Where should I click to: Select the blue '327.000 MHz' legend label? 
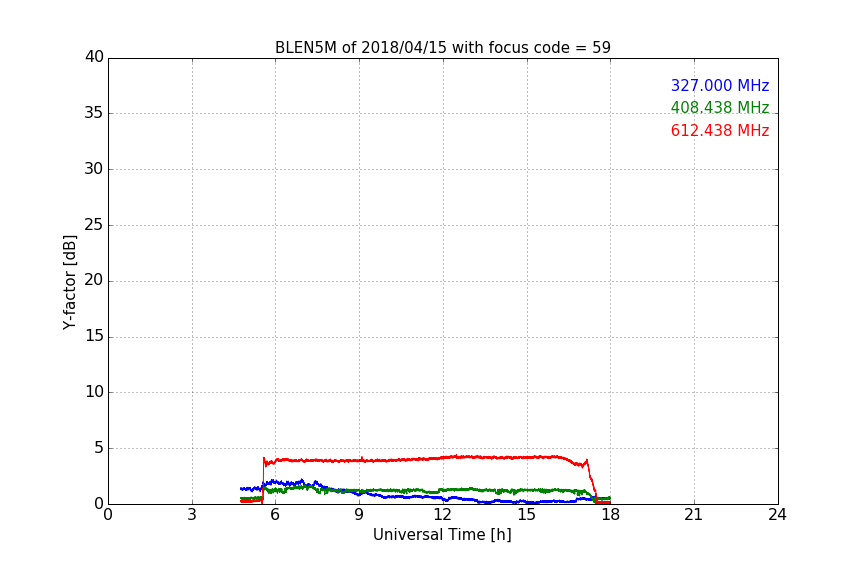[x=720, y=85]
